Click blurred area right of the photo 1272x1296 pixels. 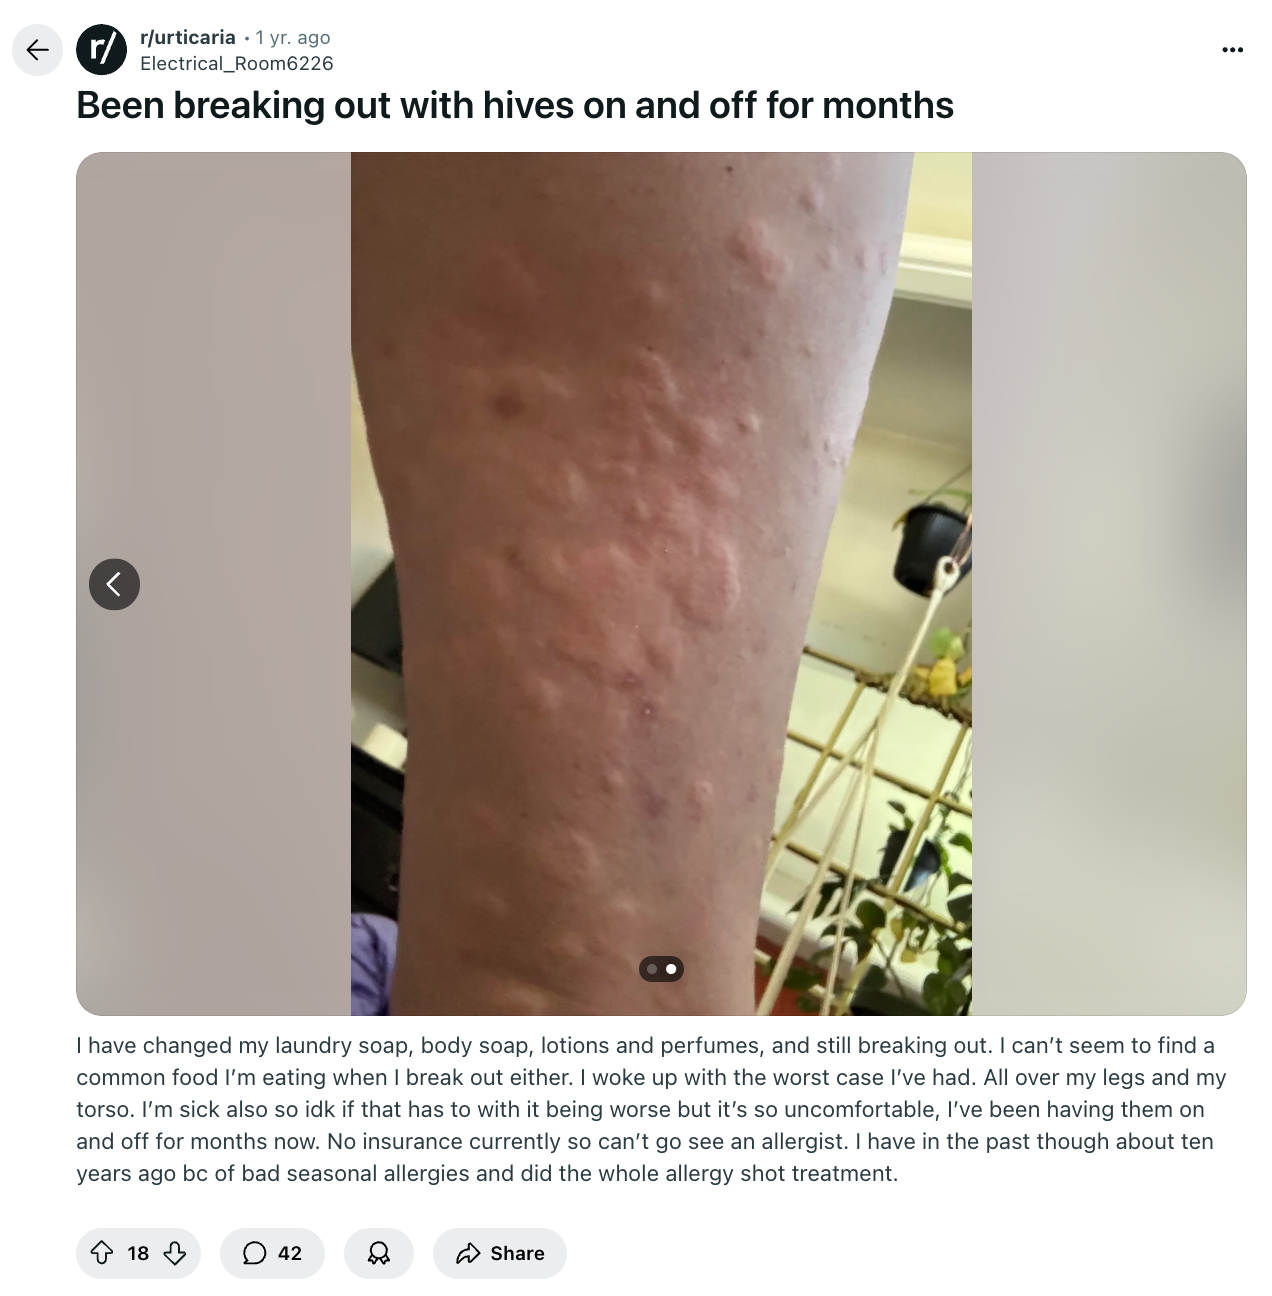click(x=1109, y=584)
